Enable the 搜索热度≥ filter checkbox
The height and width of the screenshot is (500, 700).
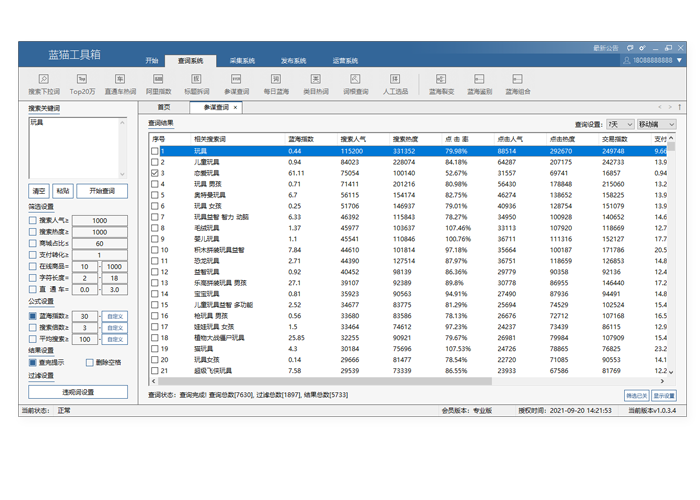pyautogui.click(x=33, y=232)
